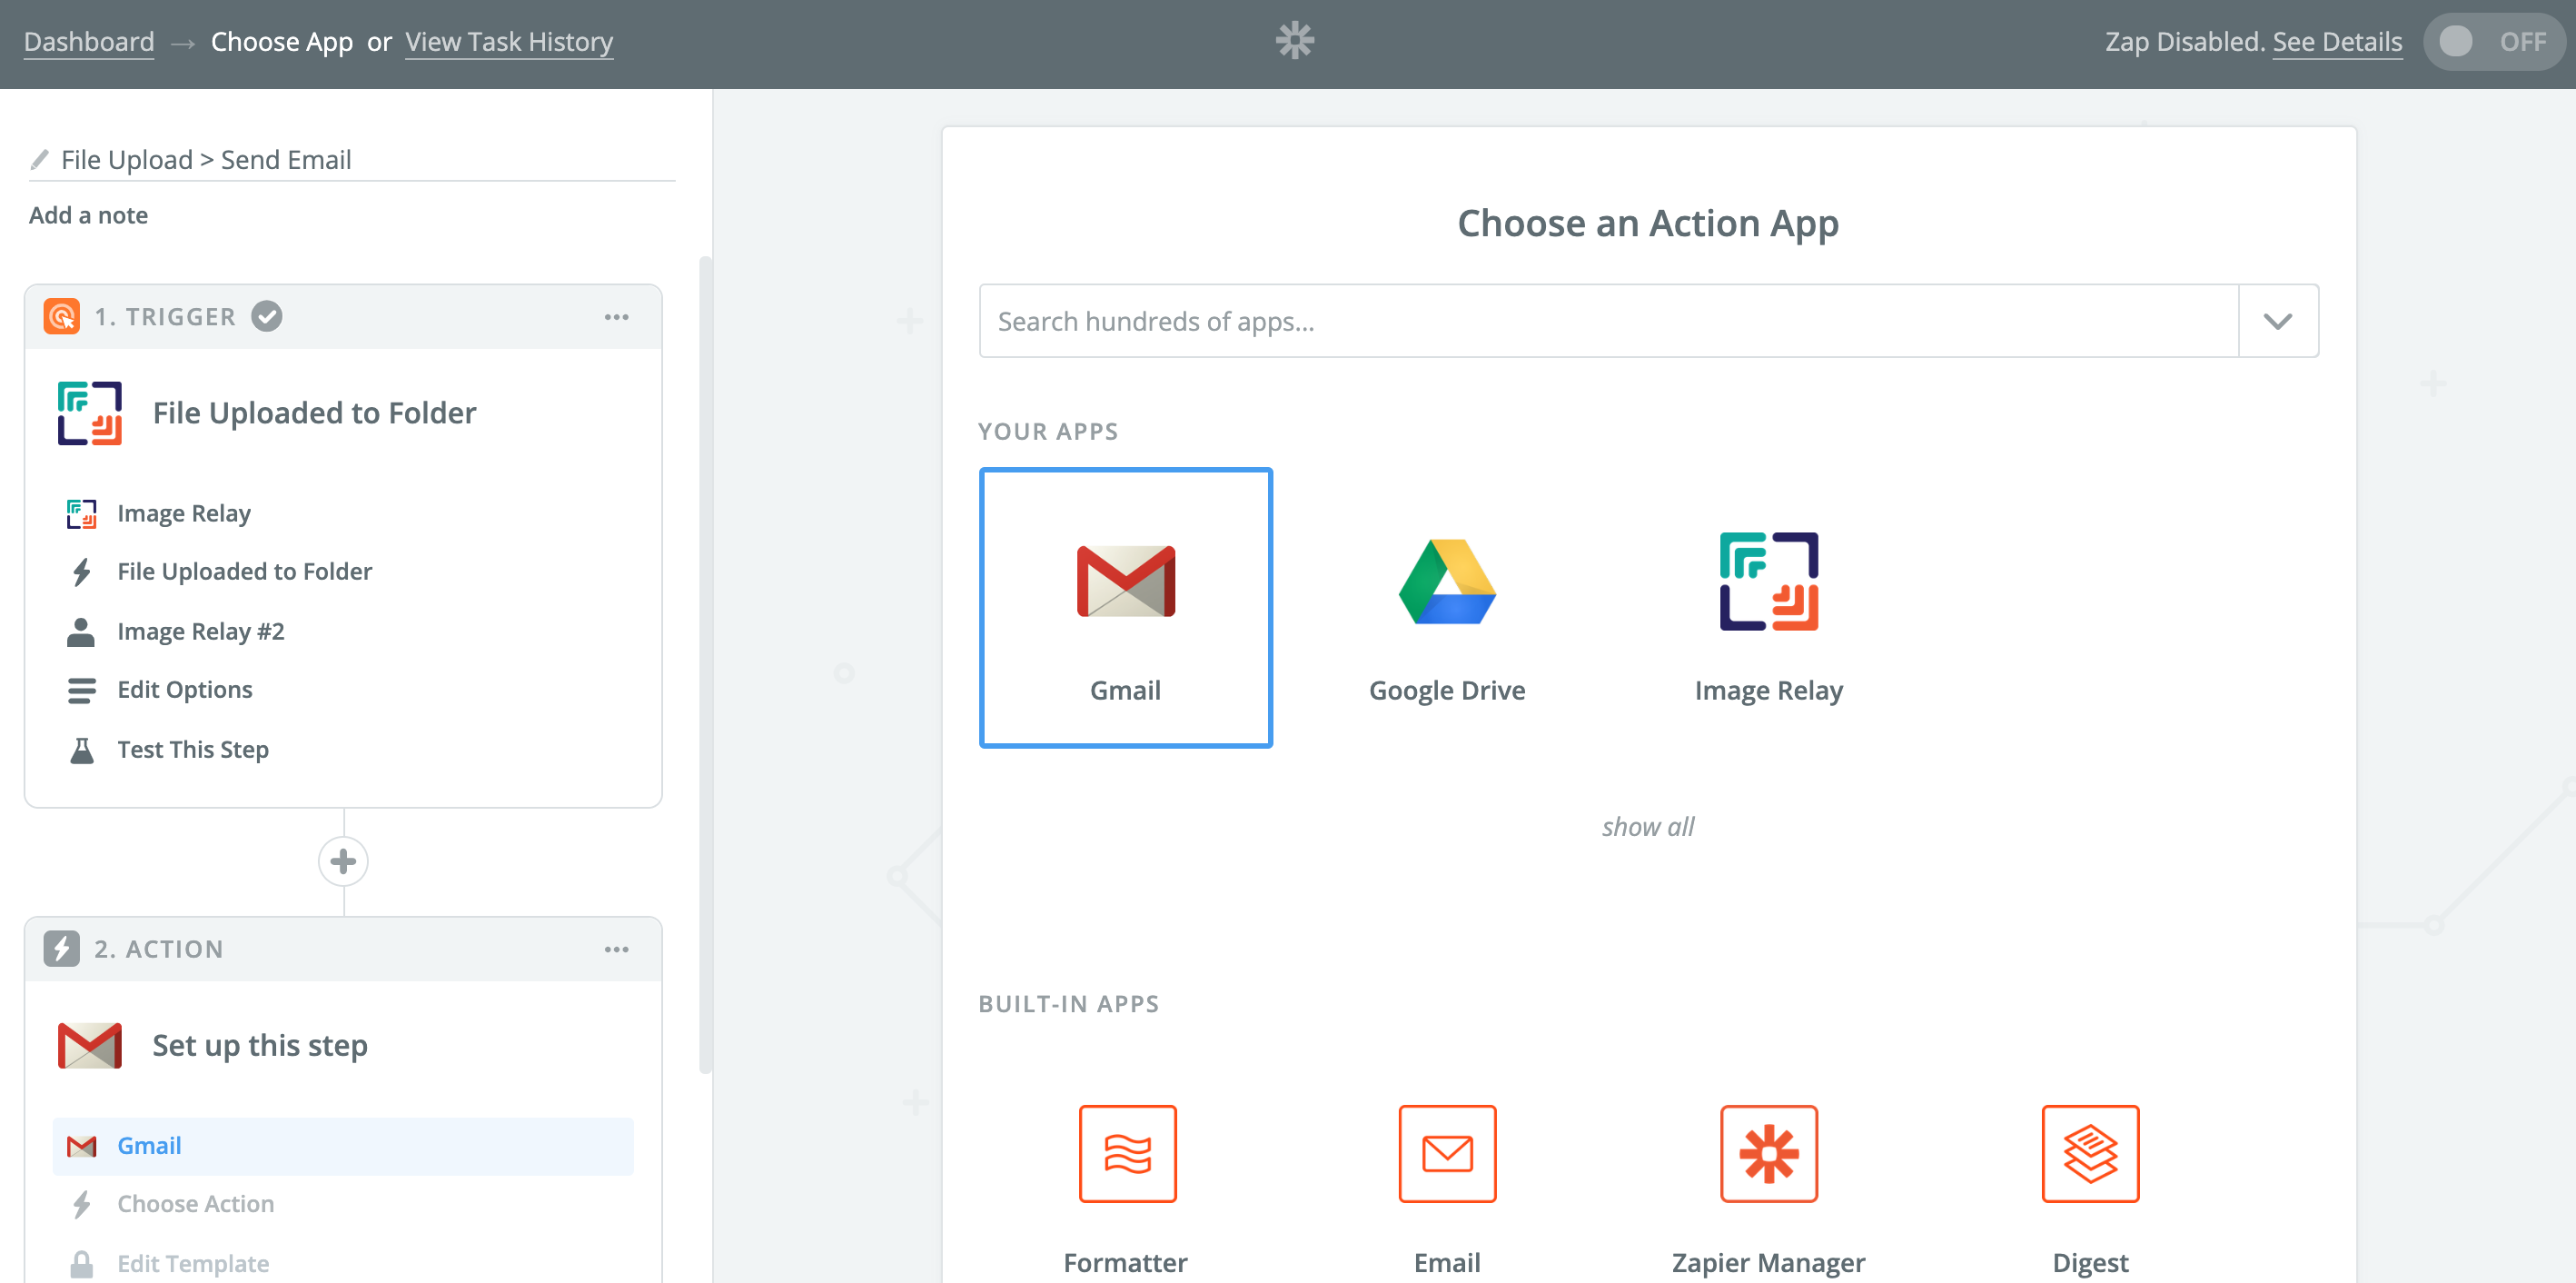The image size is (2576, 1283).
Task: Click the small Gmail icon in action list
Action: pyautogui.click(x=81, y=1146)
